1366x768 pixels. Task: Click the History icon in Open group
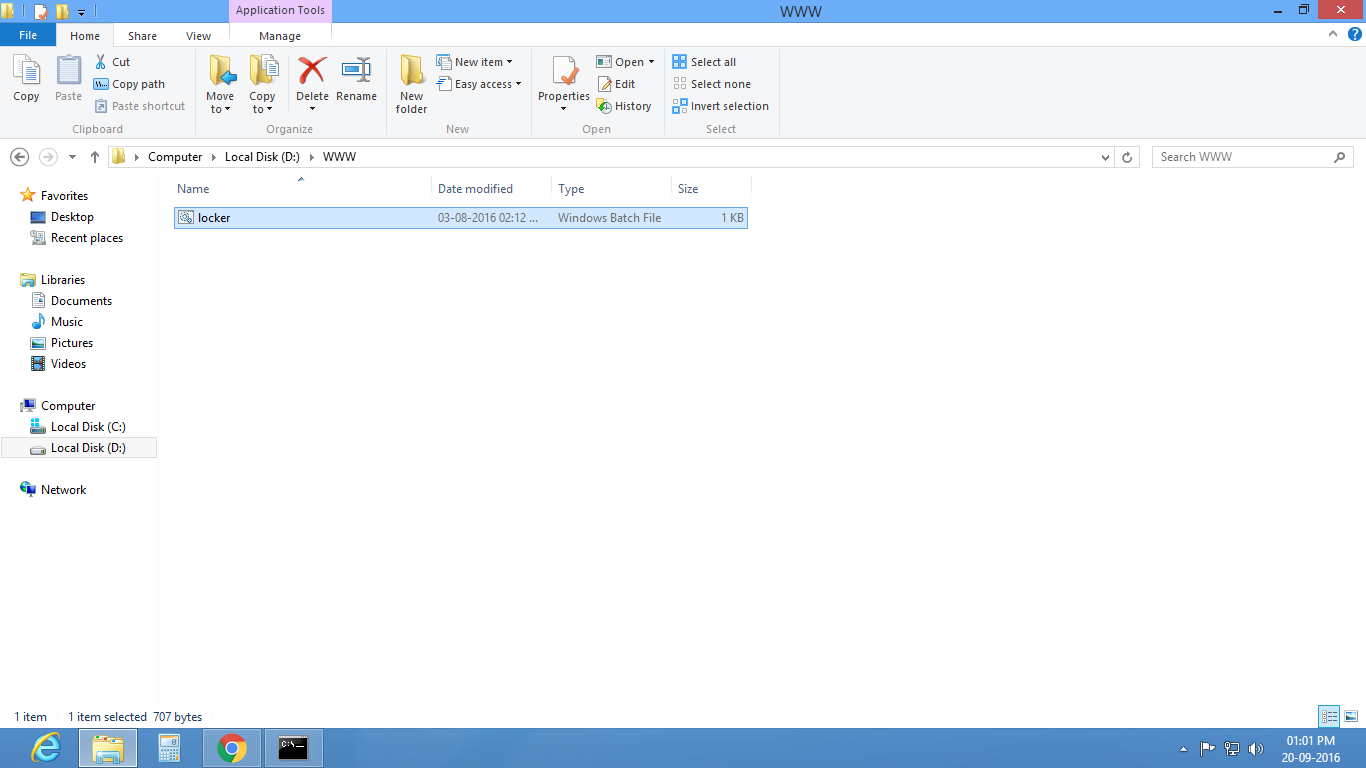click(x=625, y=105)
